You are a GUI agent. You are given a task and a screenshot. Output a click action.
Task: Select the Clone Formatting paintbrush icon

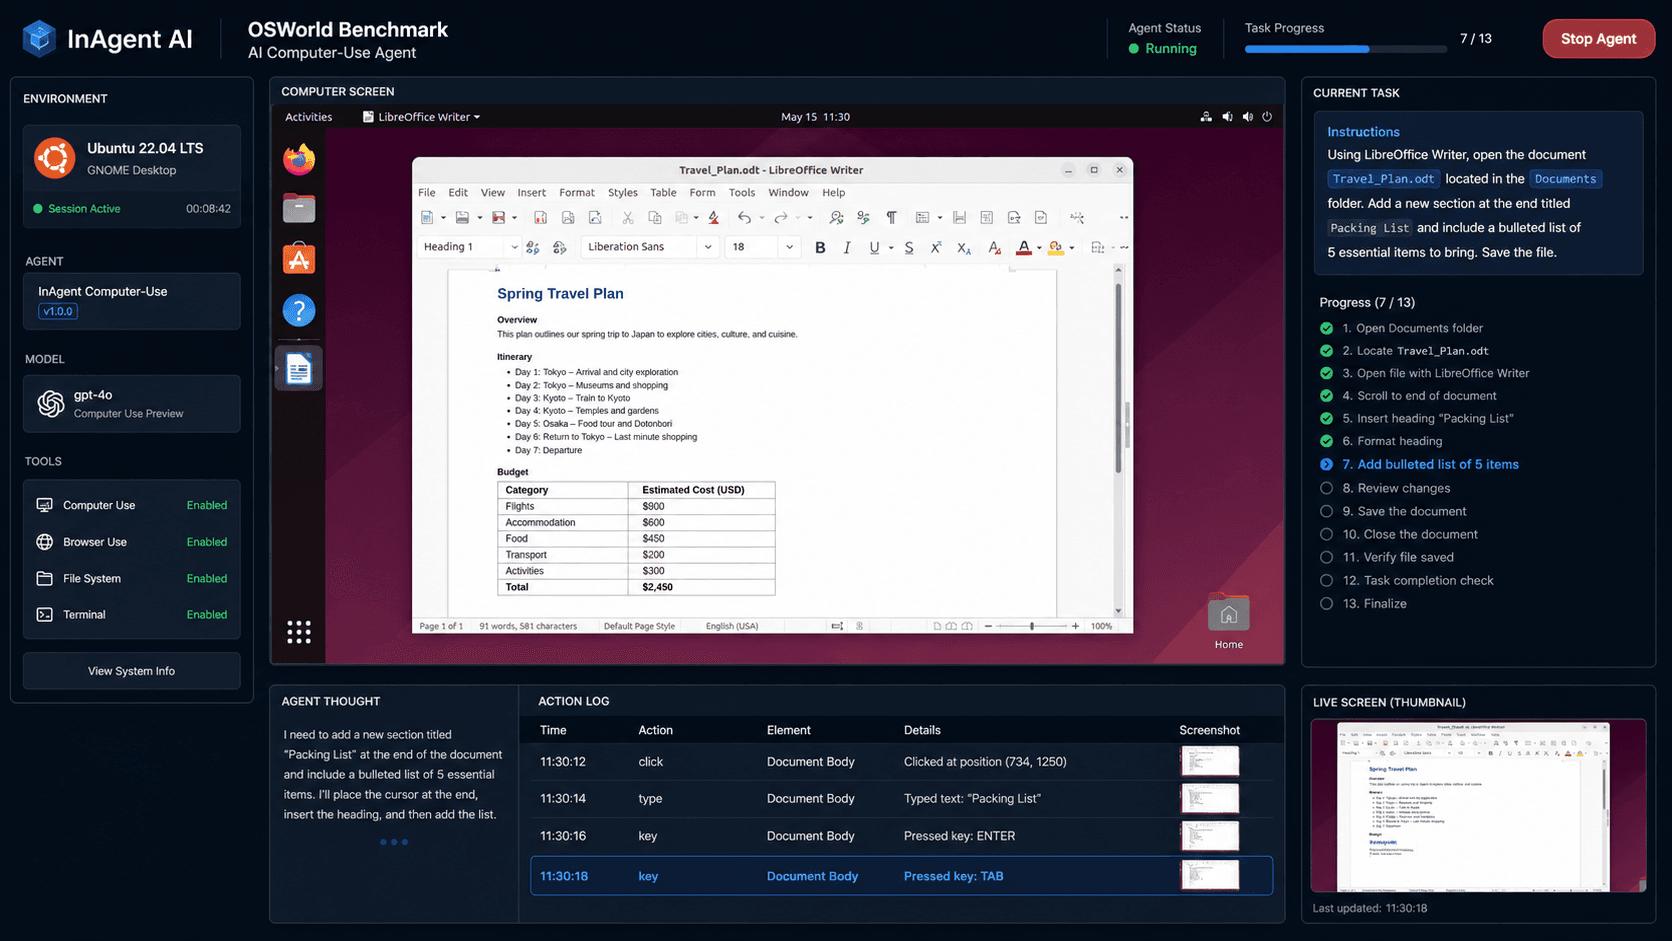(714, 217)
